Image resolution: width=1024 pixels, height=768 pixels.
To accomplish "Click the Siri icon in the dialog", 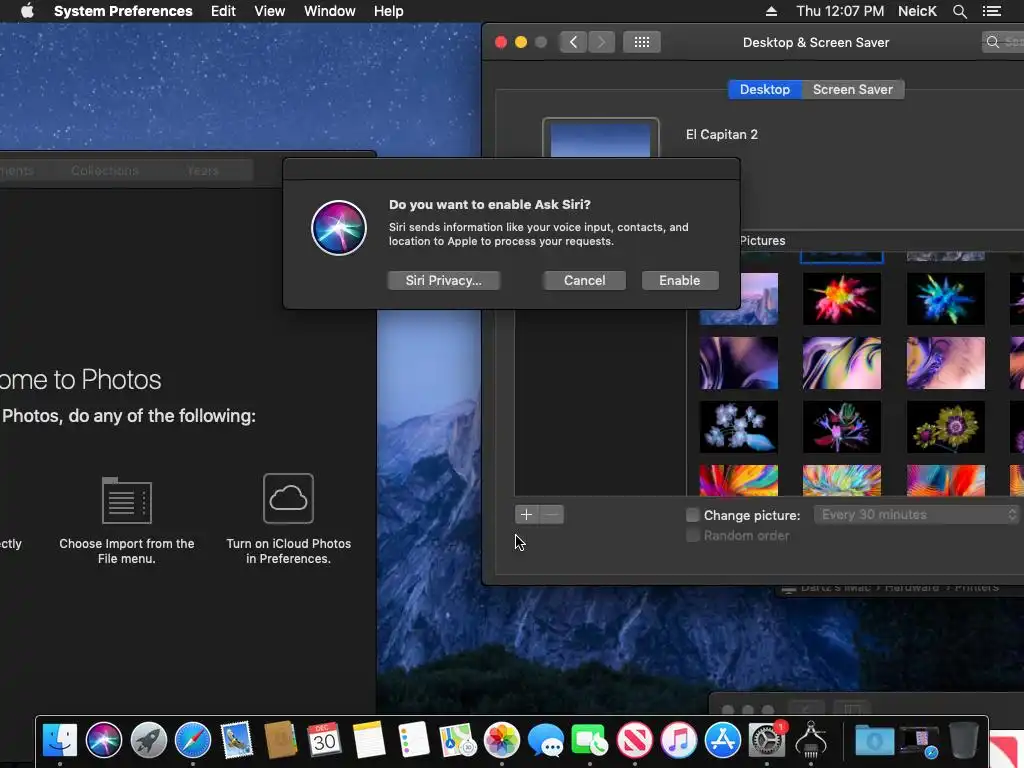I will click(339, 228).
